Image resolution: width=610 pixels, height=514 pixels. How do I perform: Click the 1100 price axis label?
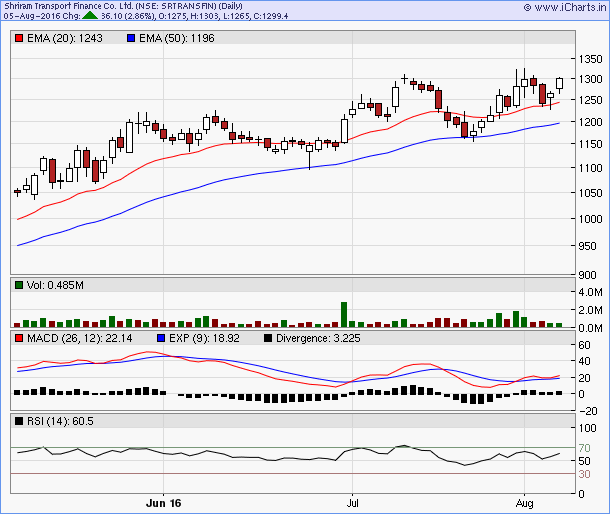coord(590,168)
